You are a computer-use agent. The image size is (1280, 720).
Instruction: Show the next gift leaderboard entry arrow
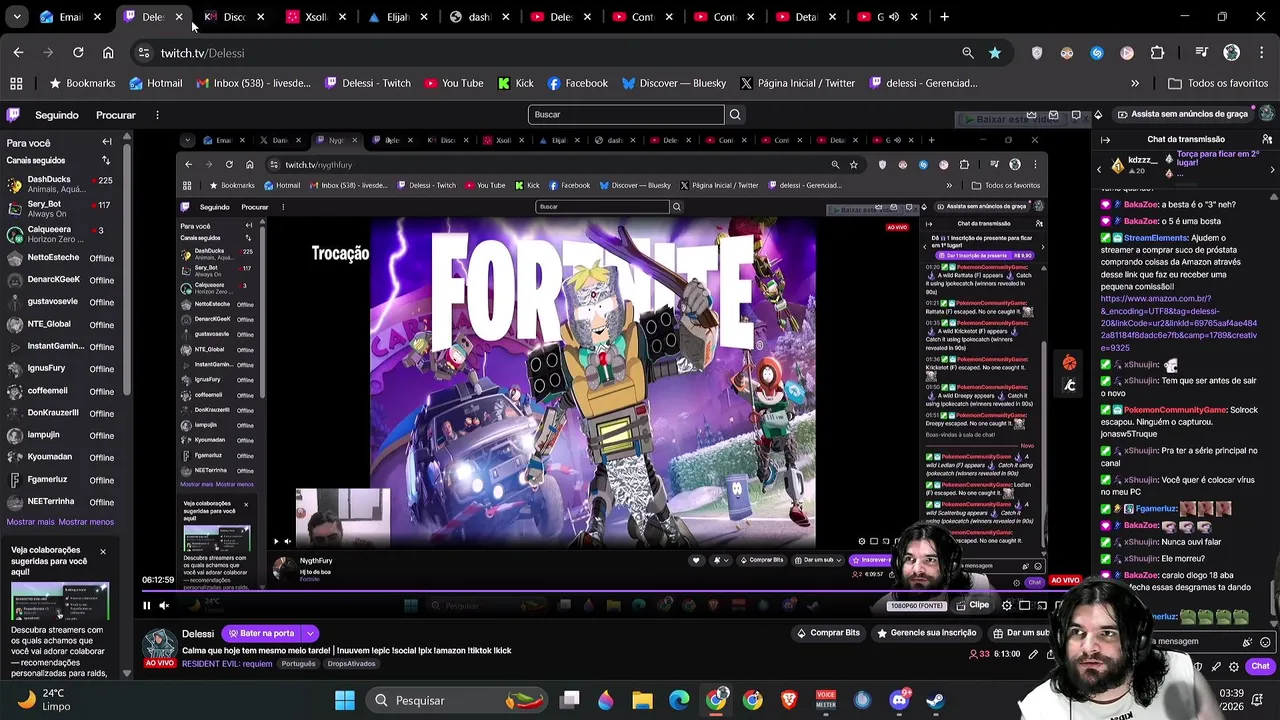click(x=1272, y=168)
